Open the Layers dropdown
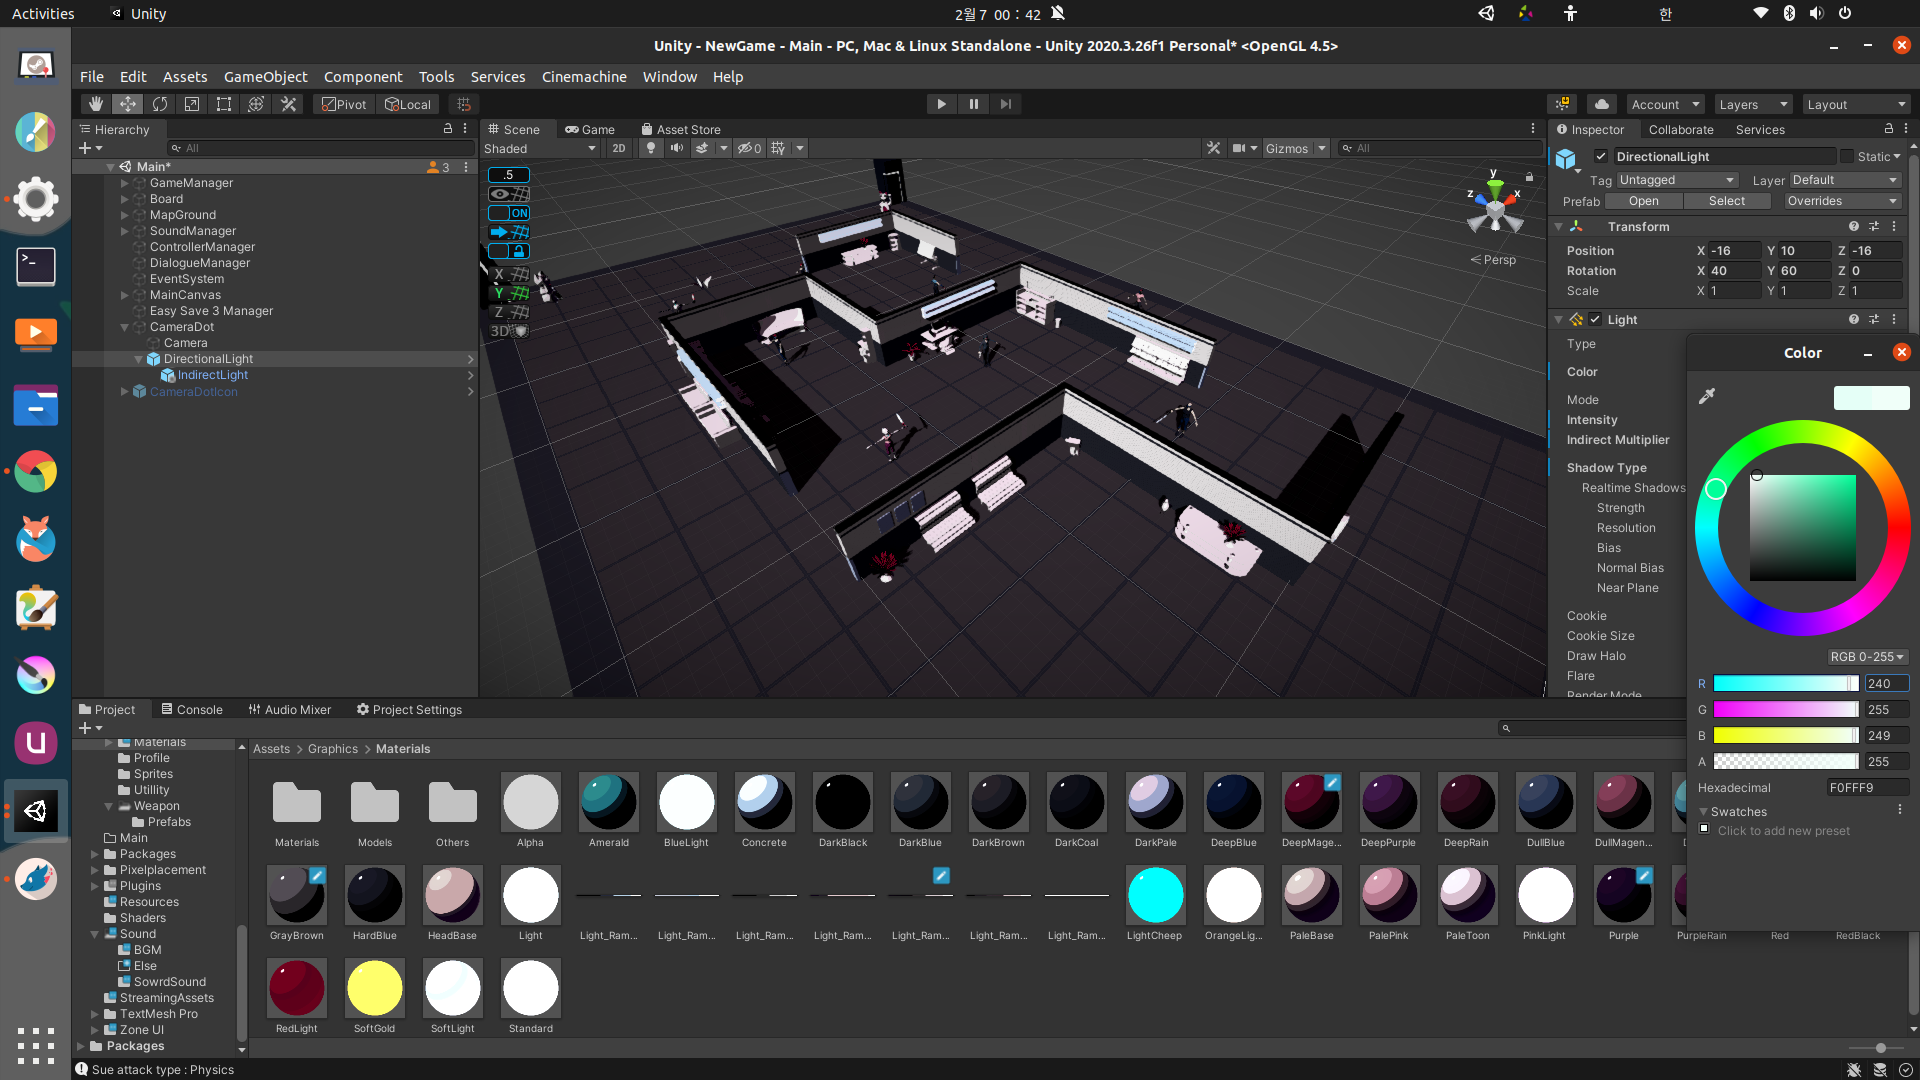The height and width of the screenshot is (1080, 1920). tap(1753, 104)
